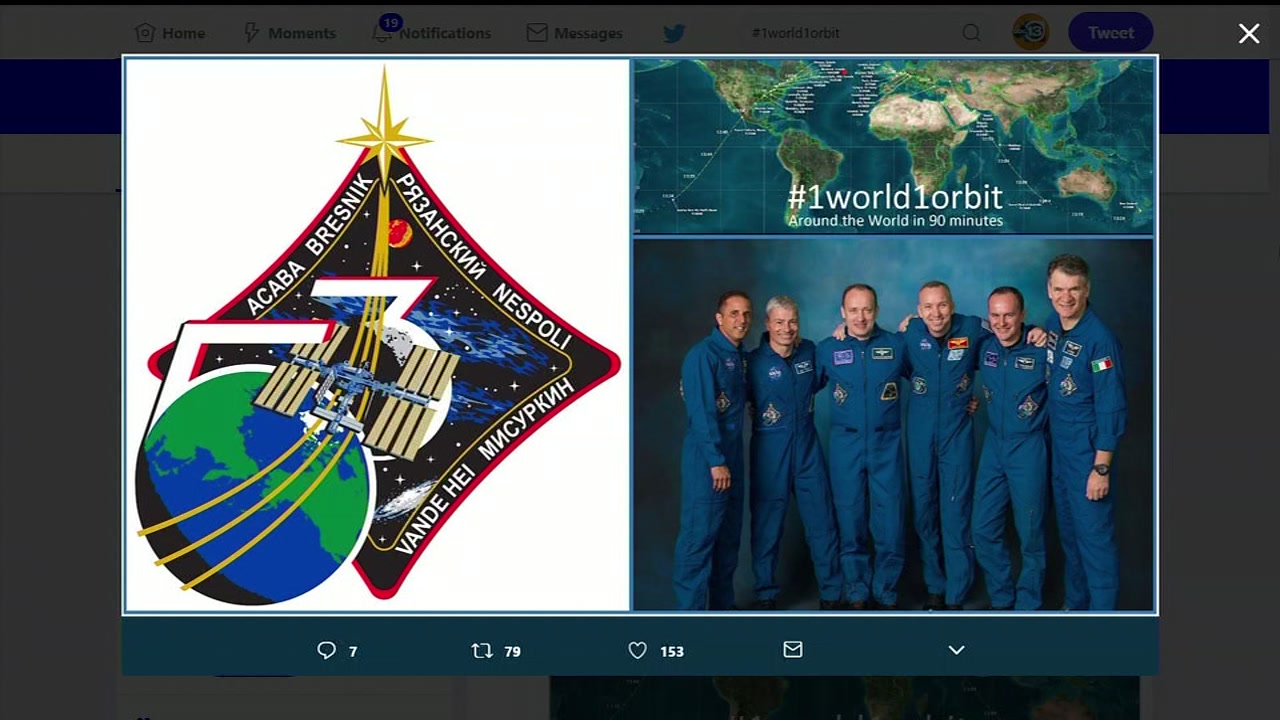The width and height of the screenshot is (1280, 720).
Task: Click the #1world1orbit world map image
Action: (x=894, y=146)
